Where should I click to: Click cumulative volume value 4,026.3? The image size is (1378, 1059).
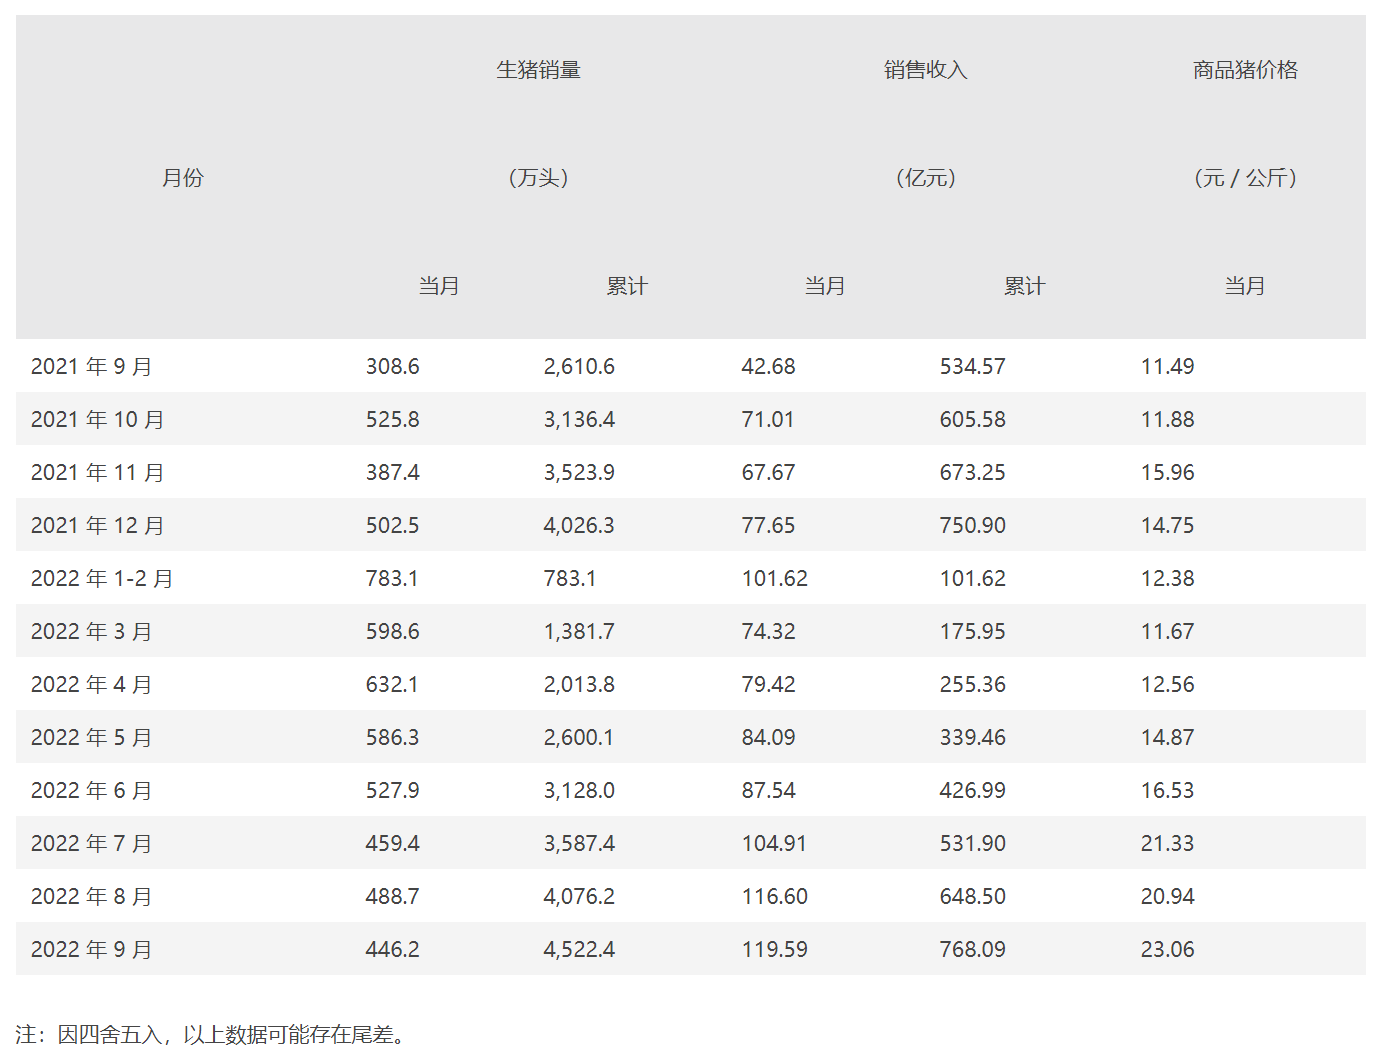[579, 526]
